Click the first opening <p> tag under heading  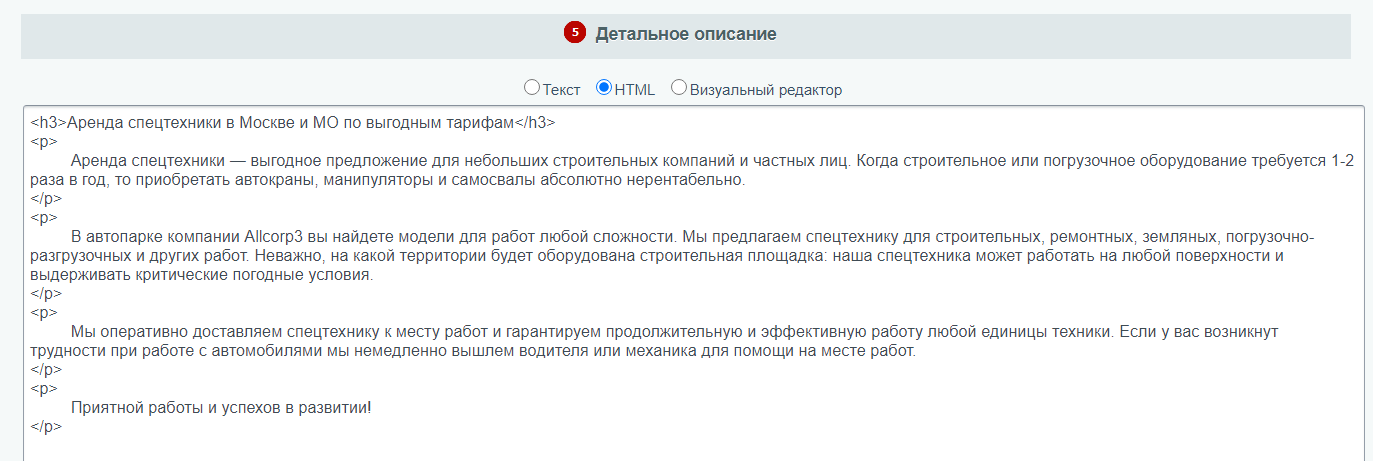coord(44,142)
